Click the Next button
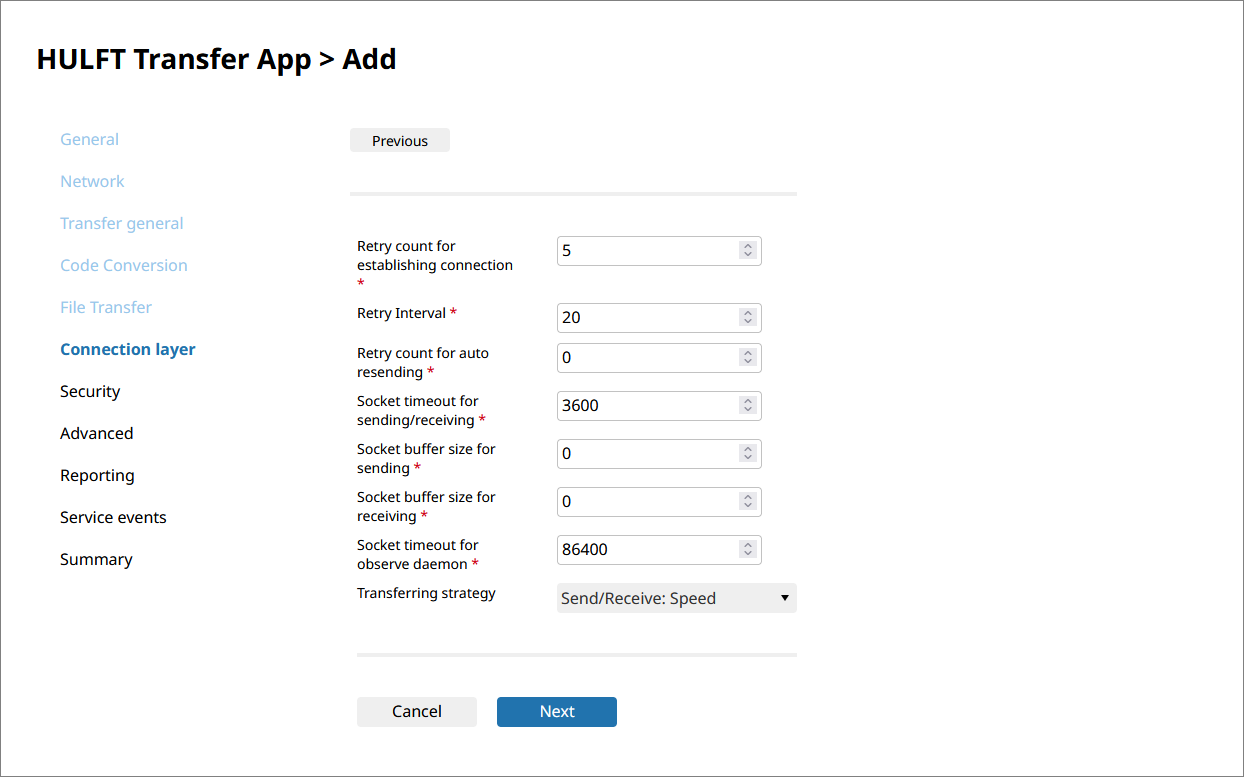The width and height of the screenshot is (1244, 777). tap(556, 712)
